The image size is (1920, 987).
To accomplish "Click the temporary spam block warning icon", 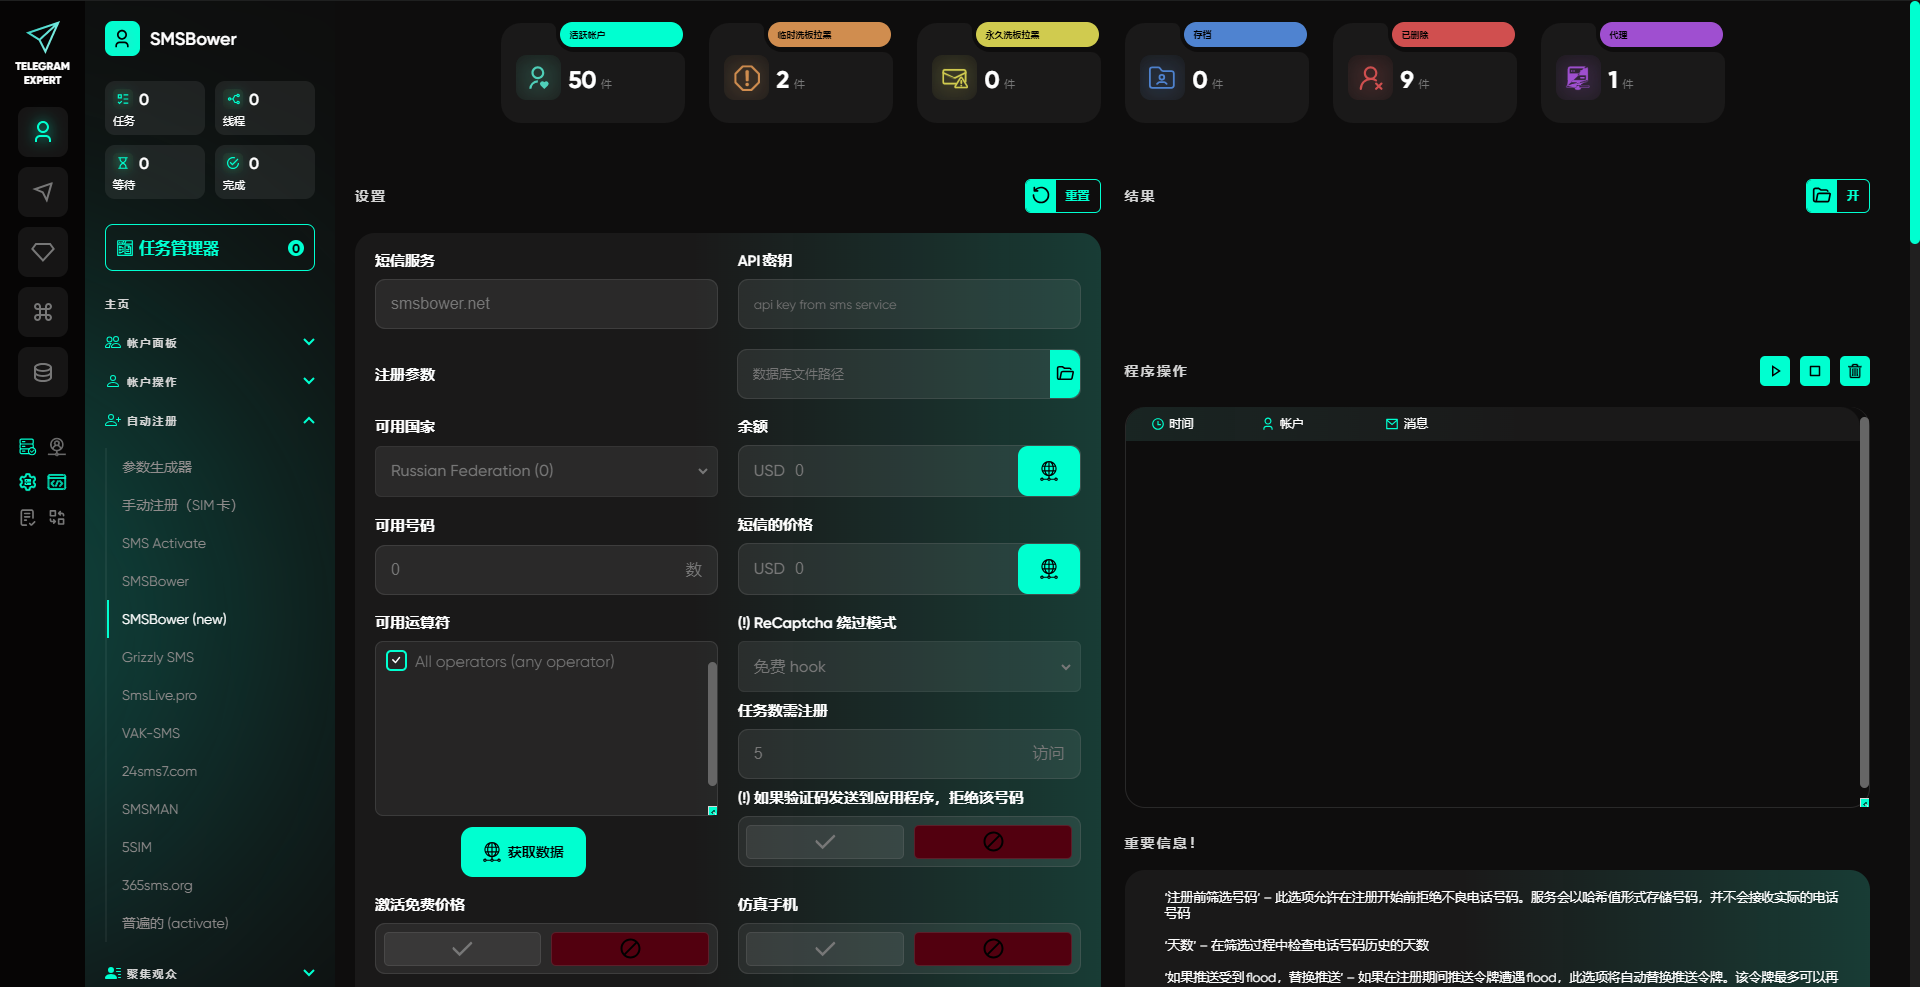I will pos(746,78).
